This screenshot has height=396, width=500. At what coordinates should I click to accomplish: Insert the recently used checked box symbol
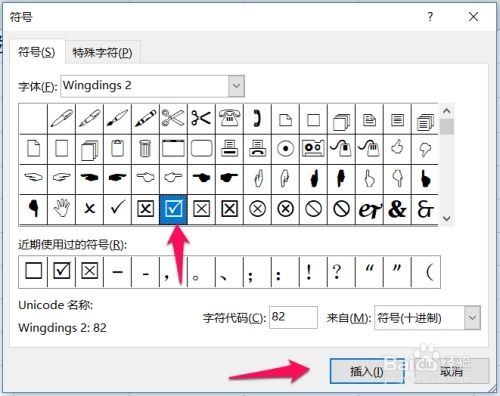click(62, 271)
